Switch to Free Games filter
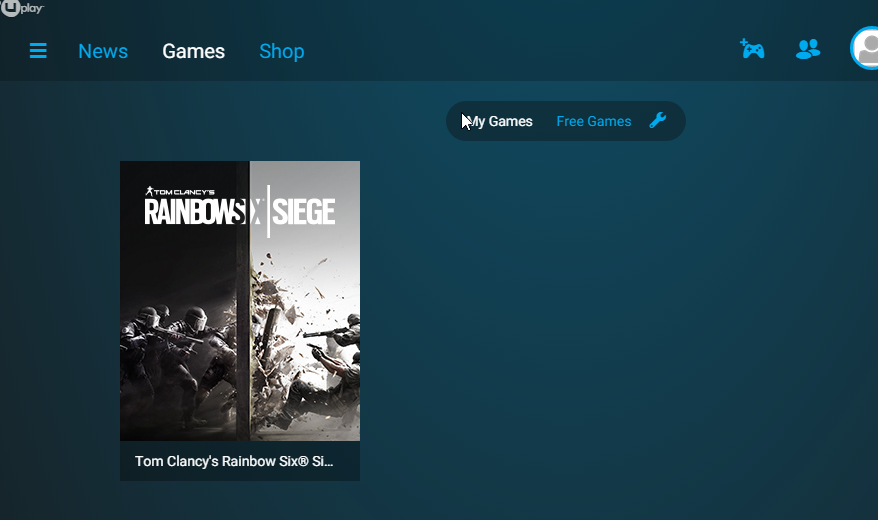This screenshot has width=878, height=520. pos(594,121)
